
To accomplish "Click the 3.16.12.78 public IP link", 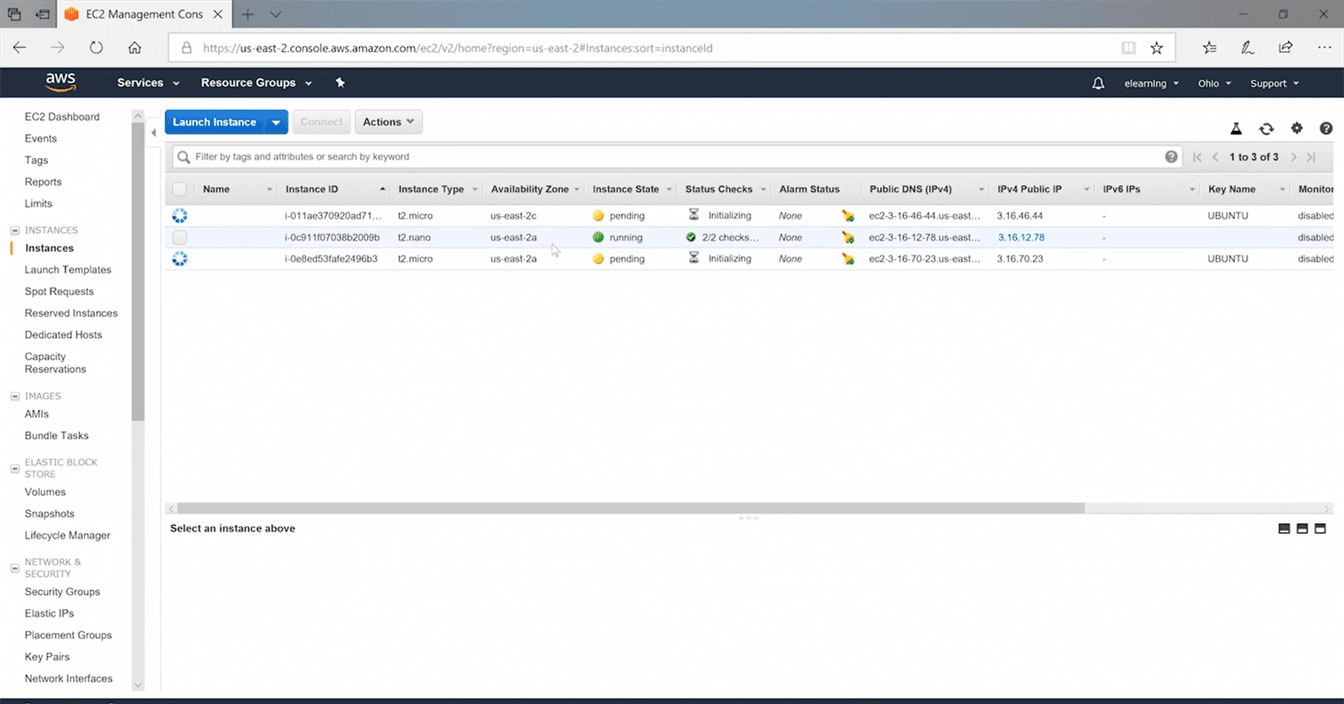I will pyautogui.click(x=1021, y=238).
